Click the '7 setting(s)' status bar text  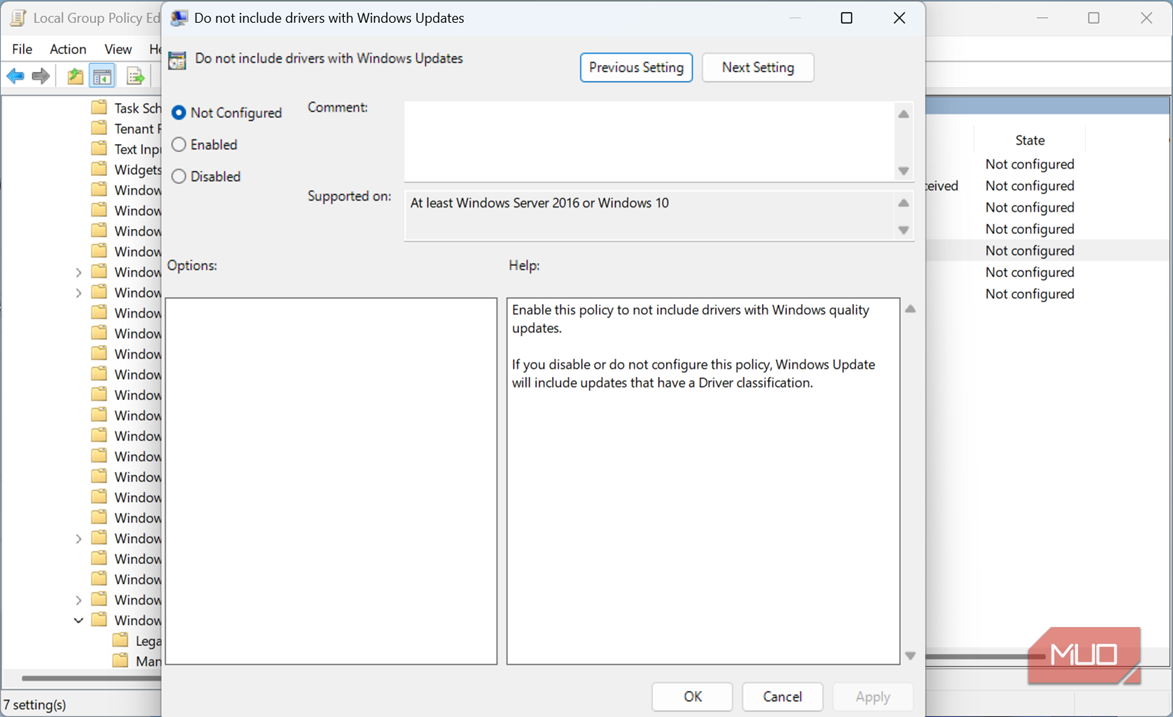click(34, 704)
